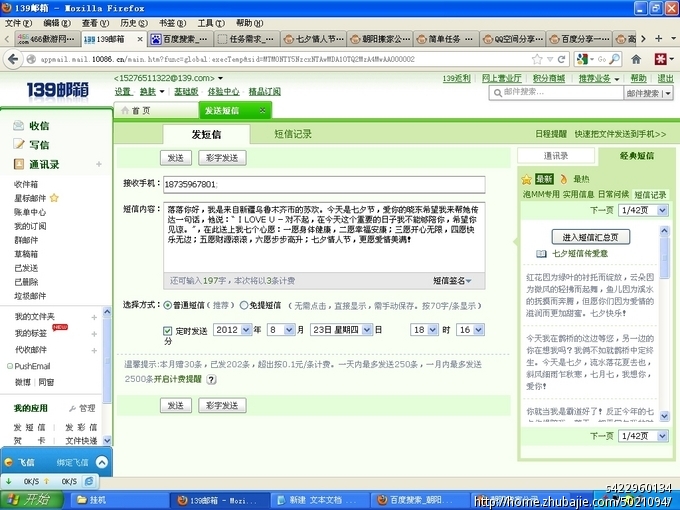Reload the page with refresh icon
The width and height of the screenshot is (680, 510).
coord(562,59)
